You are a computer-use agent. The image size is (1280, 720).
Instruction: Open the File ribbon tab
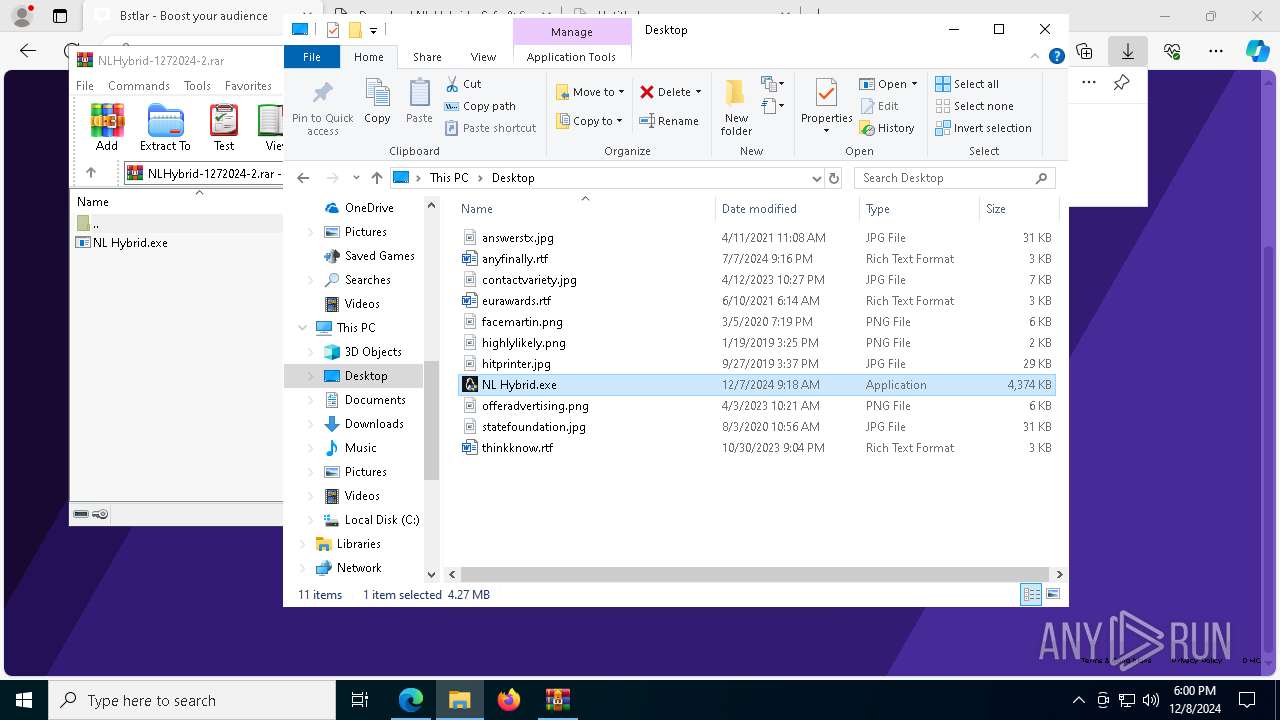click(312, 57)
